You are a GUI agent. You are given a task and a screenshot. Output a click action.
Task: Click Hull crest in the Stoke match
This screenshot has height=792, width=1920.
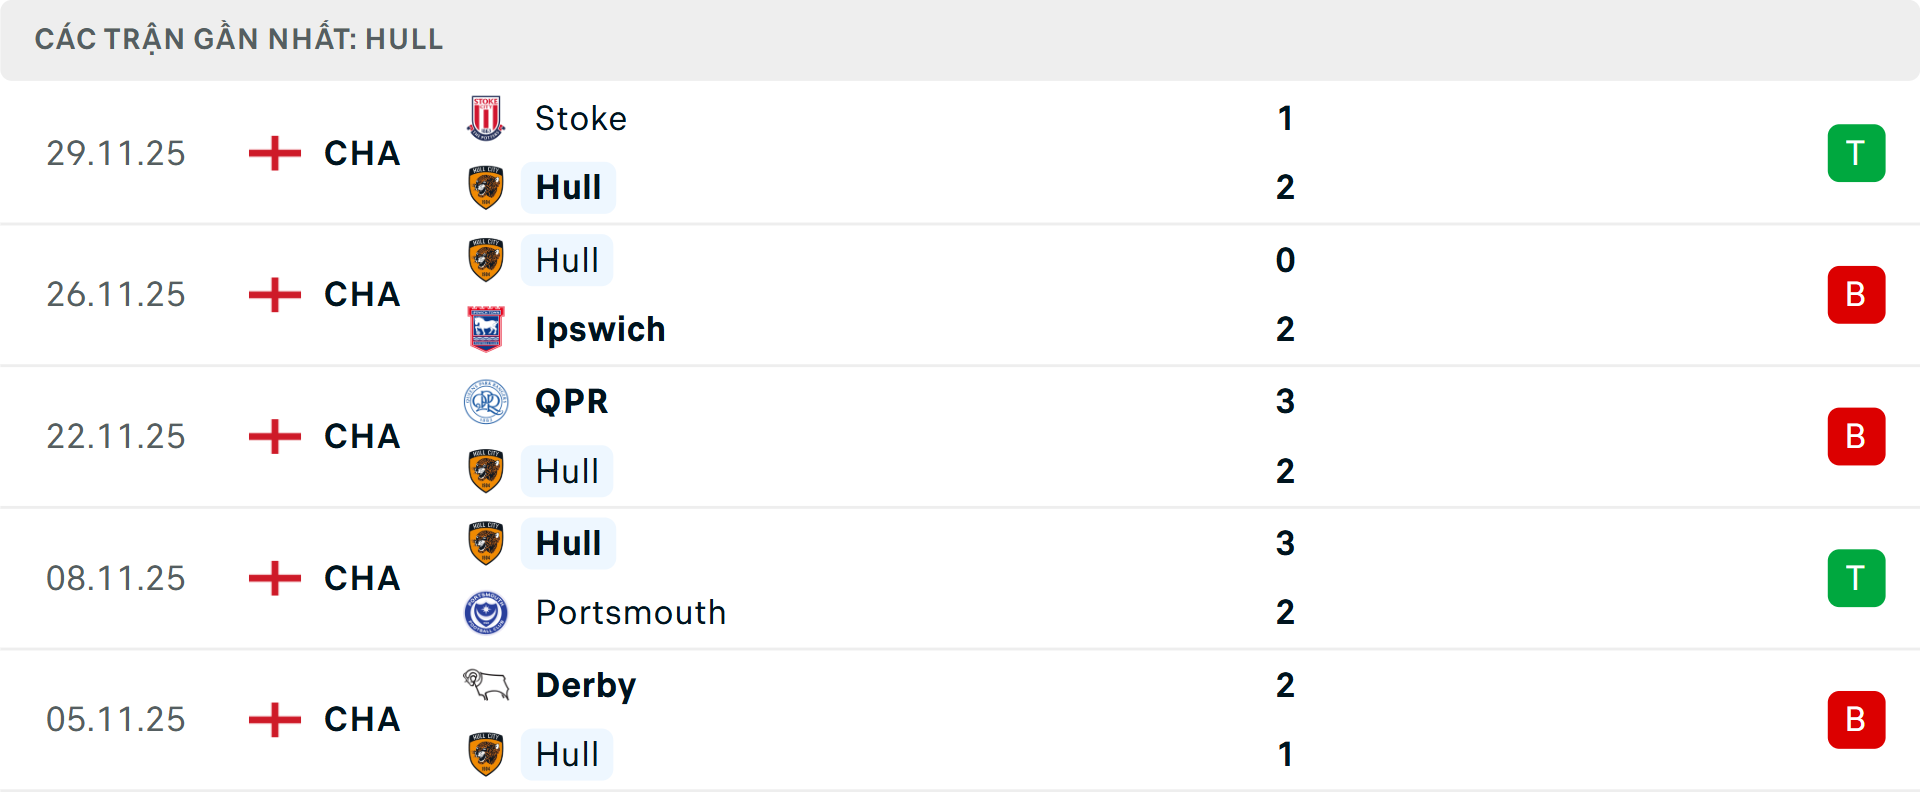[x=486, y=187]
